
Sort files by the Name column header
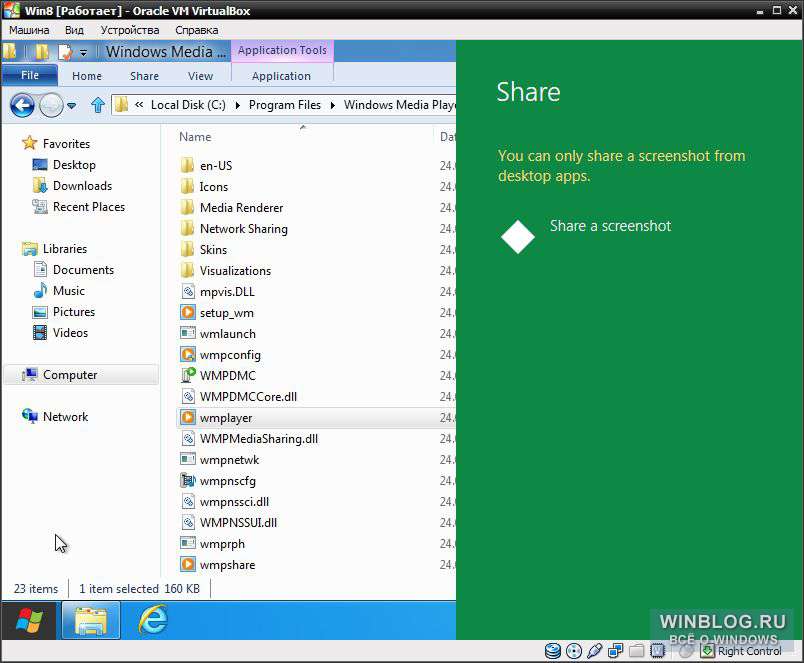(195, 137)
